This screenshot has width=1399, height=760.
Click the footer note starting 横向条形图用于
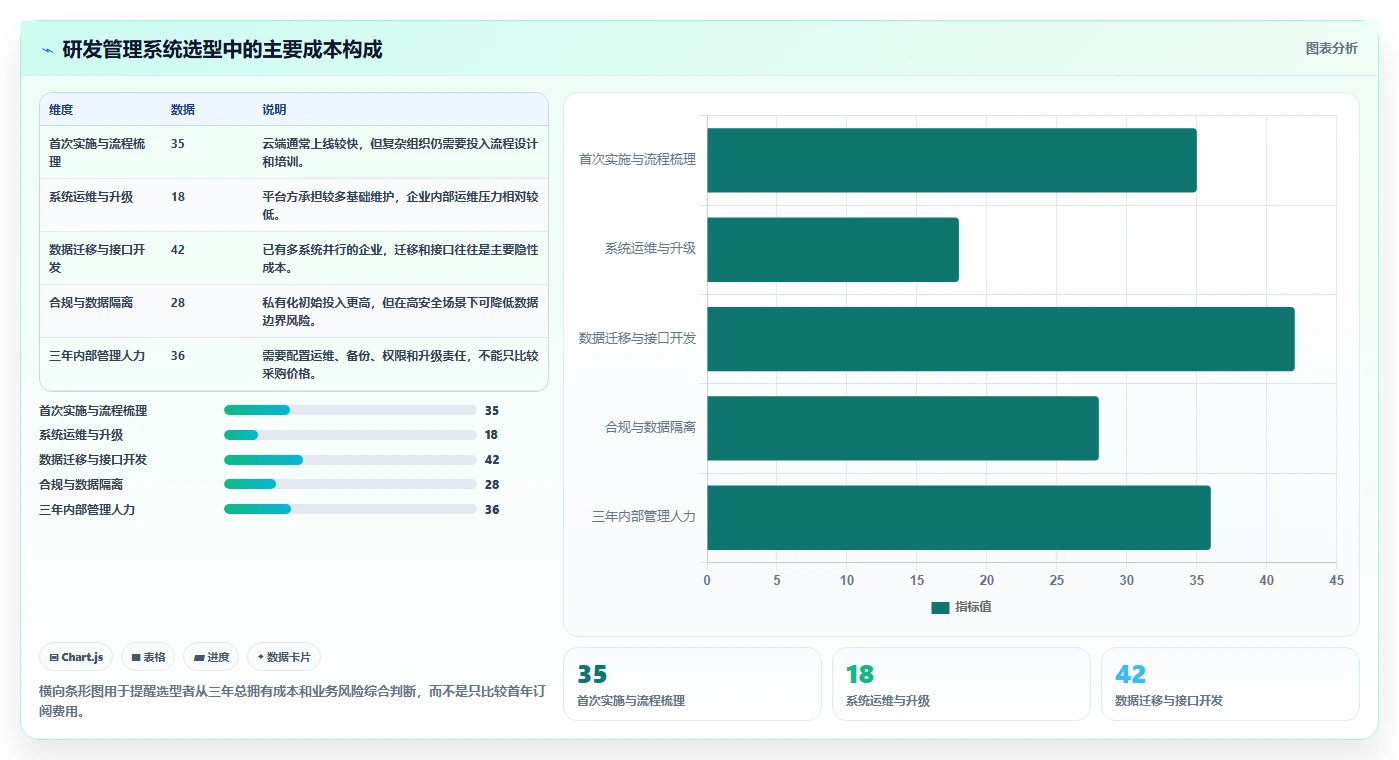click(x=292, y=701)
